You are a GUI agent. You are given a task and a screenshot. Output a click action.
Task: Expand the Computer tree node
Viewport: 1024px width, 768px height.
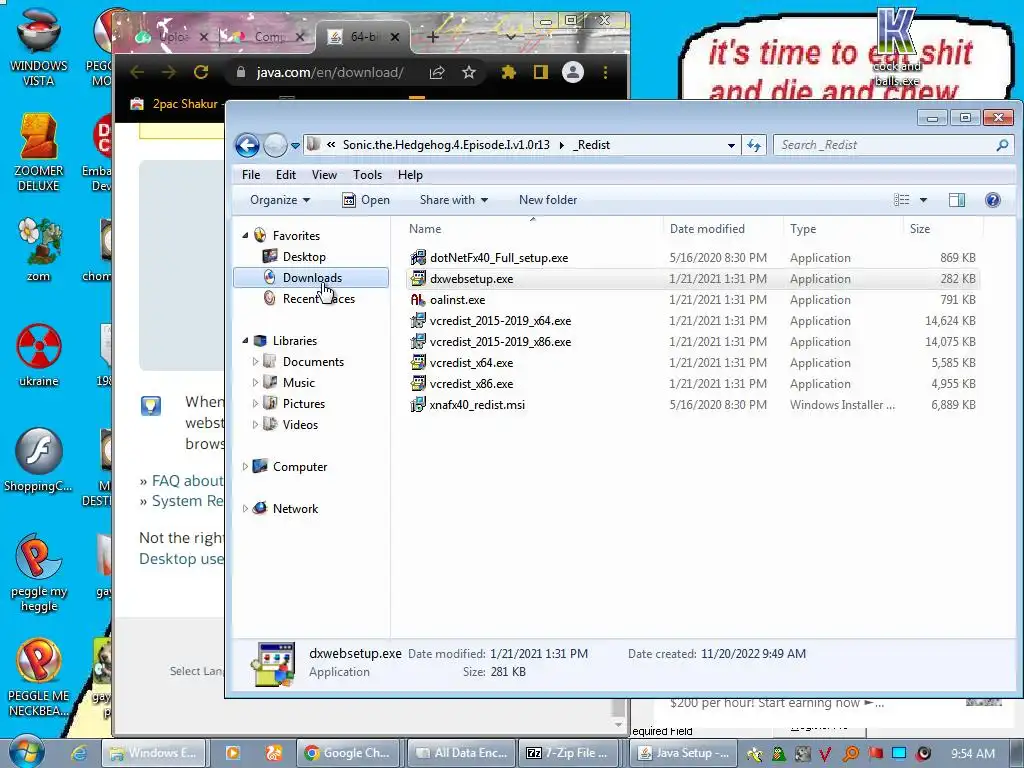pos(245,466)
